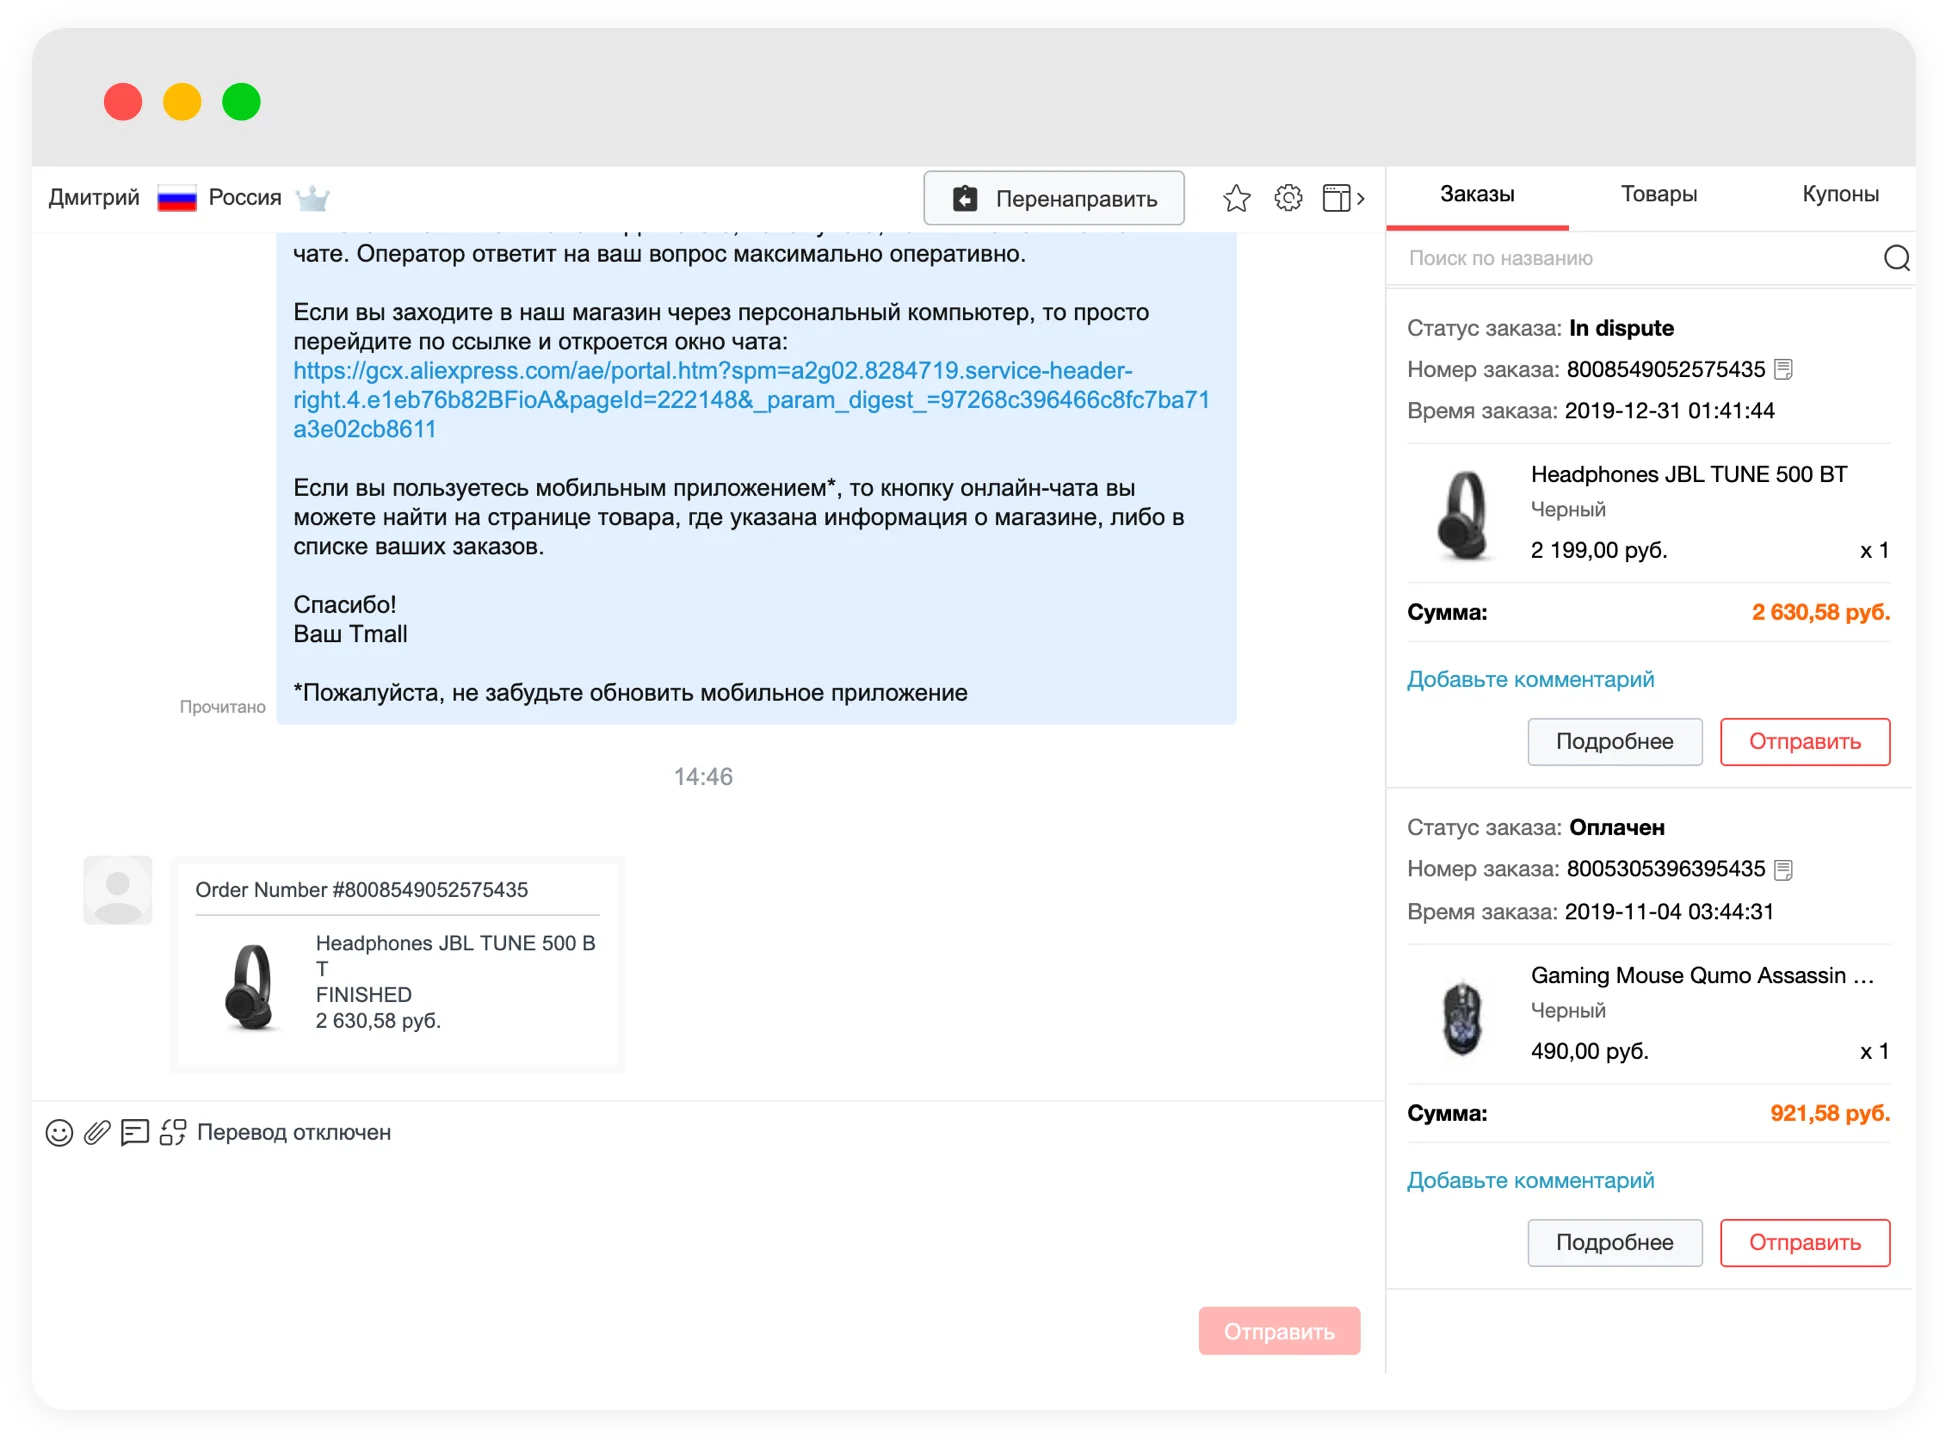This screenshot has height=1446, width=1948.
Task: Click the crown VIP icon near Россия
Action: [x=312, y=197]
